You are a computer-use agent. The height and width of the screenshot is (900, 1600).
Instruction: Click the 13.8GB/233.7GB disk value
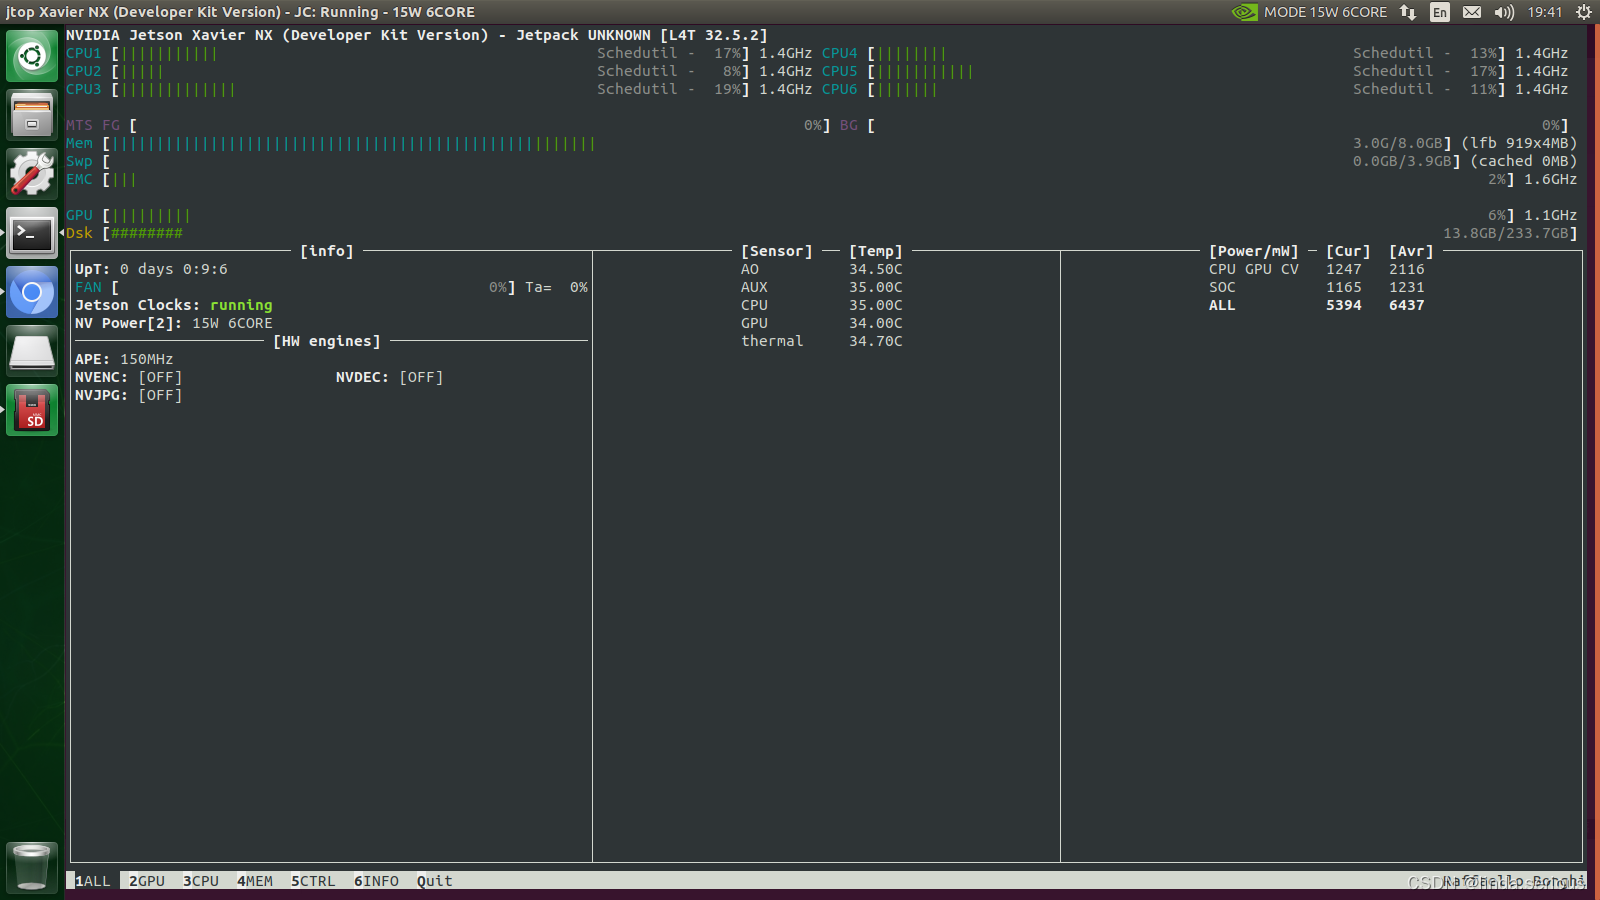[1506, 233]
